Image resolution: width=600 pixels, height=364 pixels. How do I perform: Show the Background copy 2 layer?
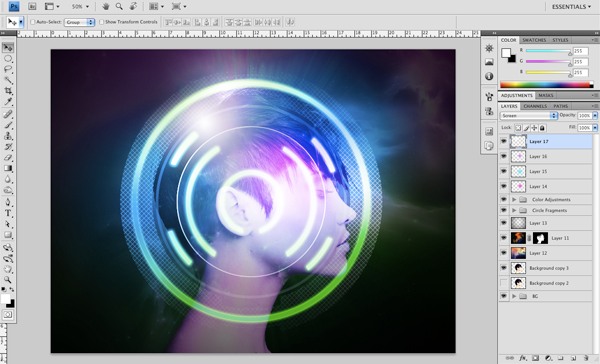504,283
